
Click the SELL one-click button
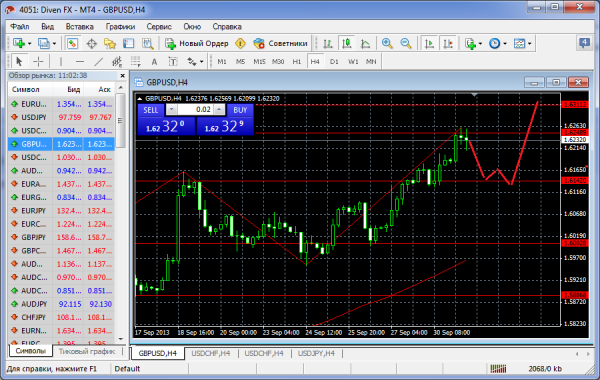151,110
